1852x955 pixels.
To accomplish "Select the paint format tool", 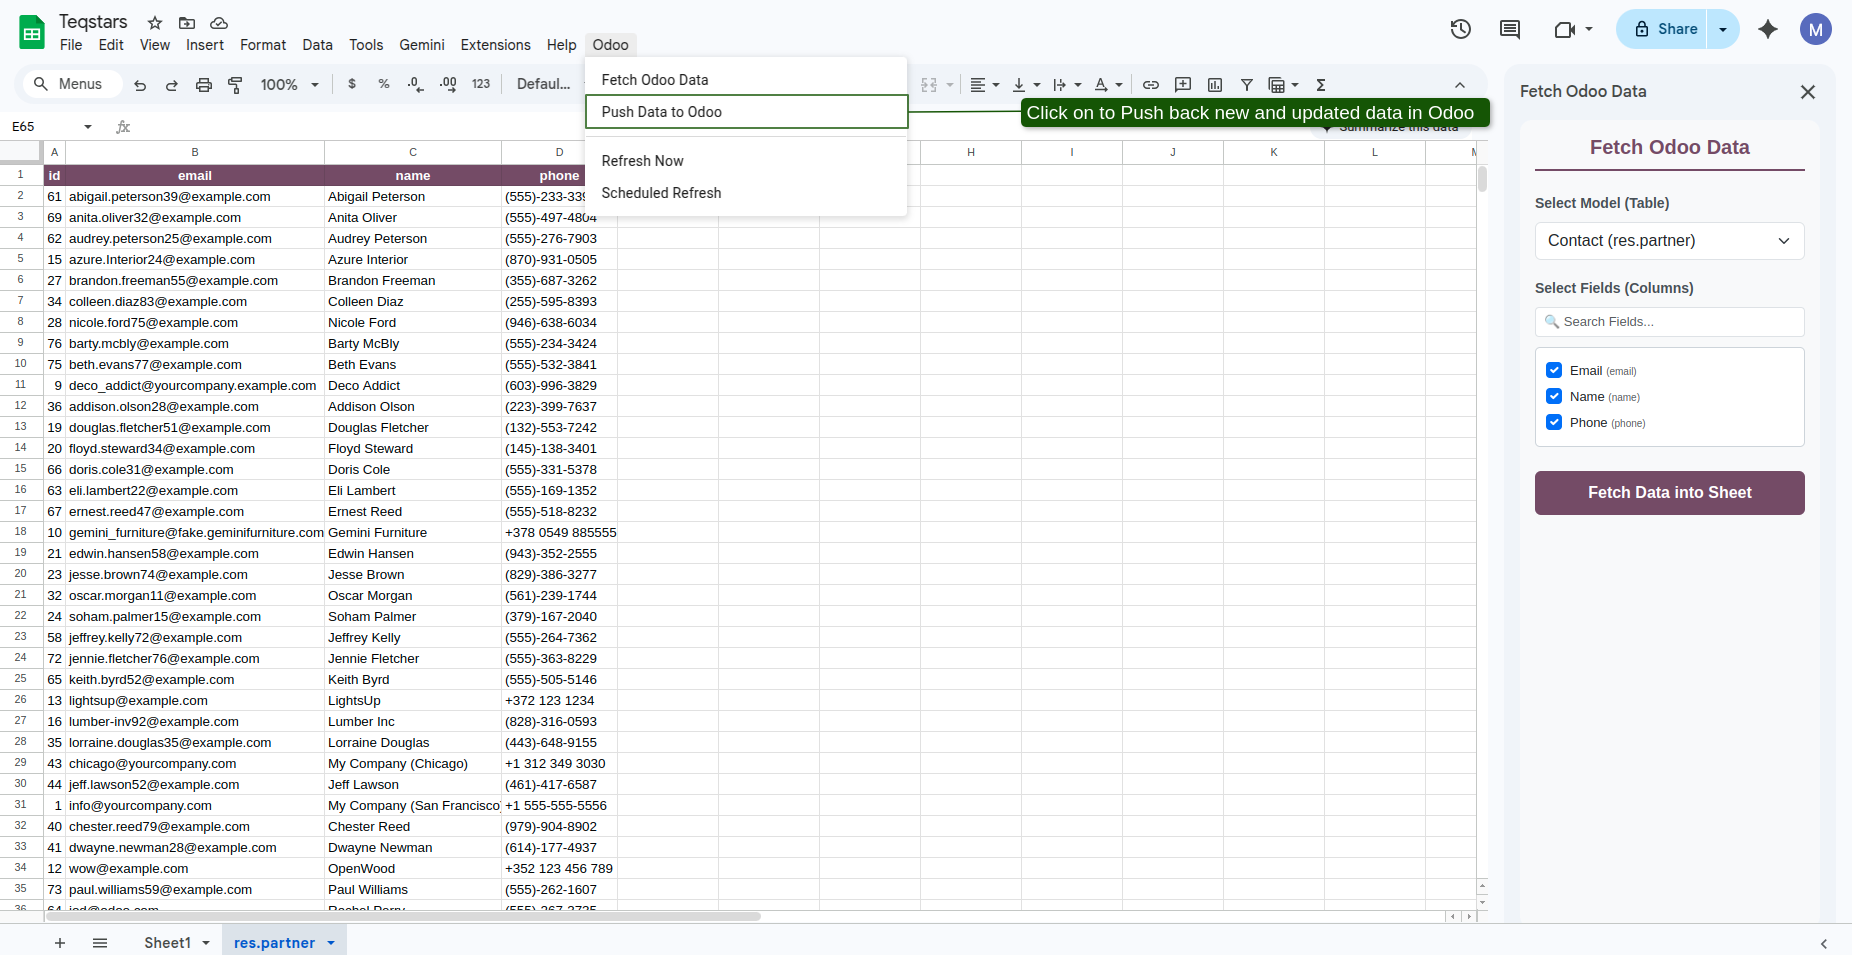I will click(236, 85).
